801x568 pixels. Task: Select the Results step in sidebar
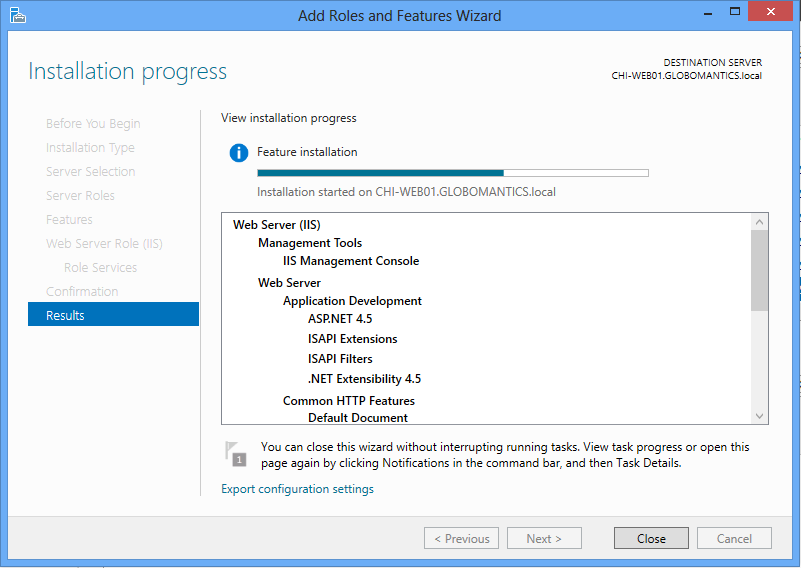pos(113,315)
